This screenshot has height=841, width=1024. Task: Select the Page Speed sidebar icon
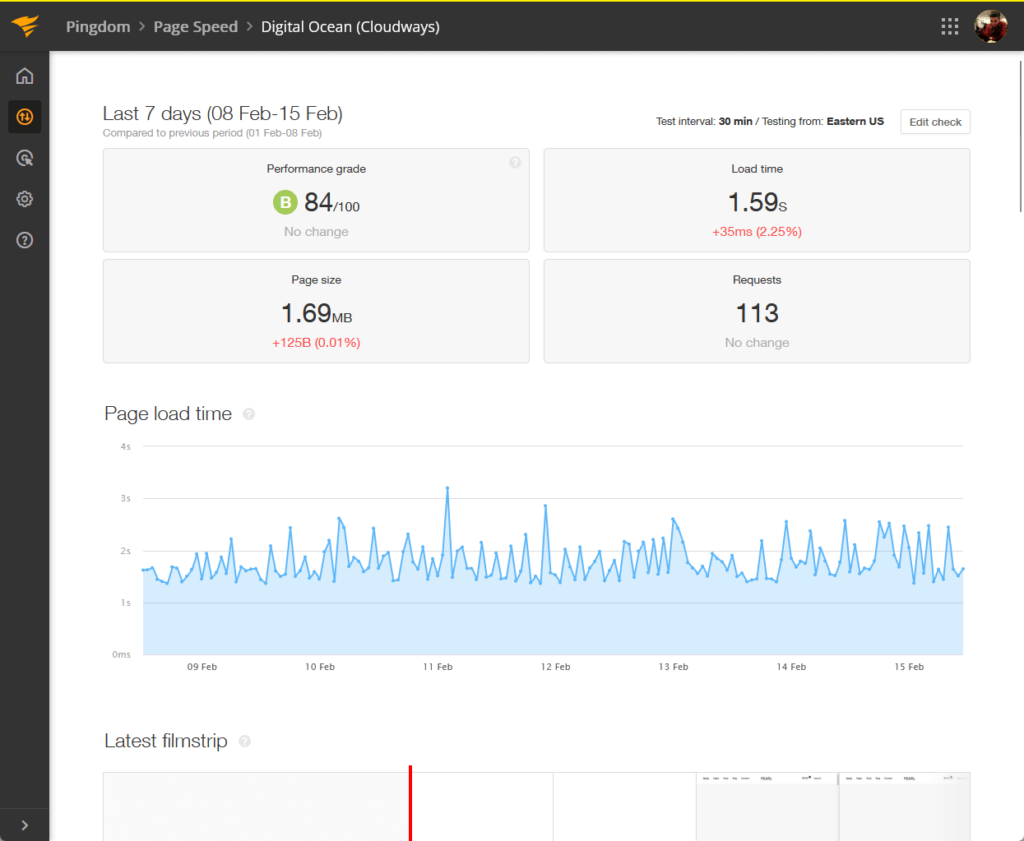(x=25, y=117)
